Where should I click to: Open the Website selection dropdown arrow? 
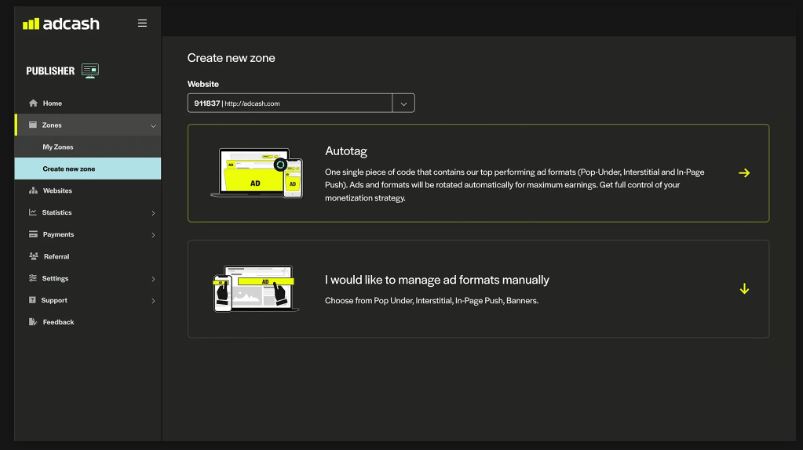click(x=403, y=103)
